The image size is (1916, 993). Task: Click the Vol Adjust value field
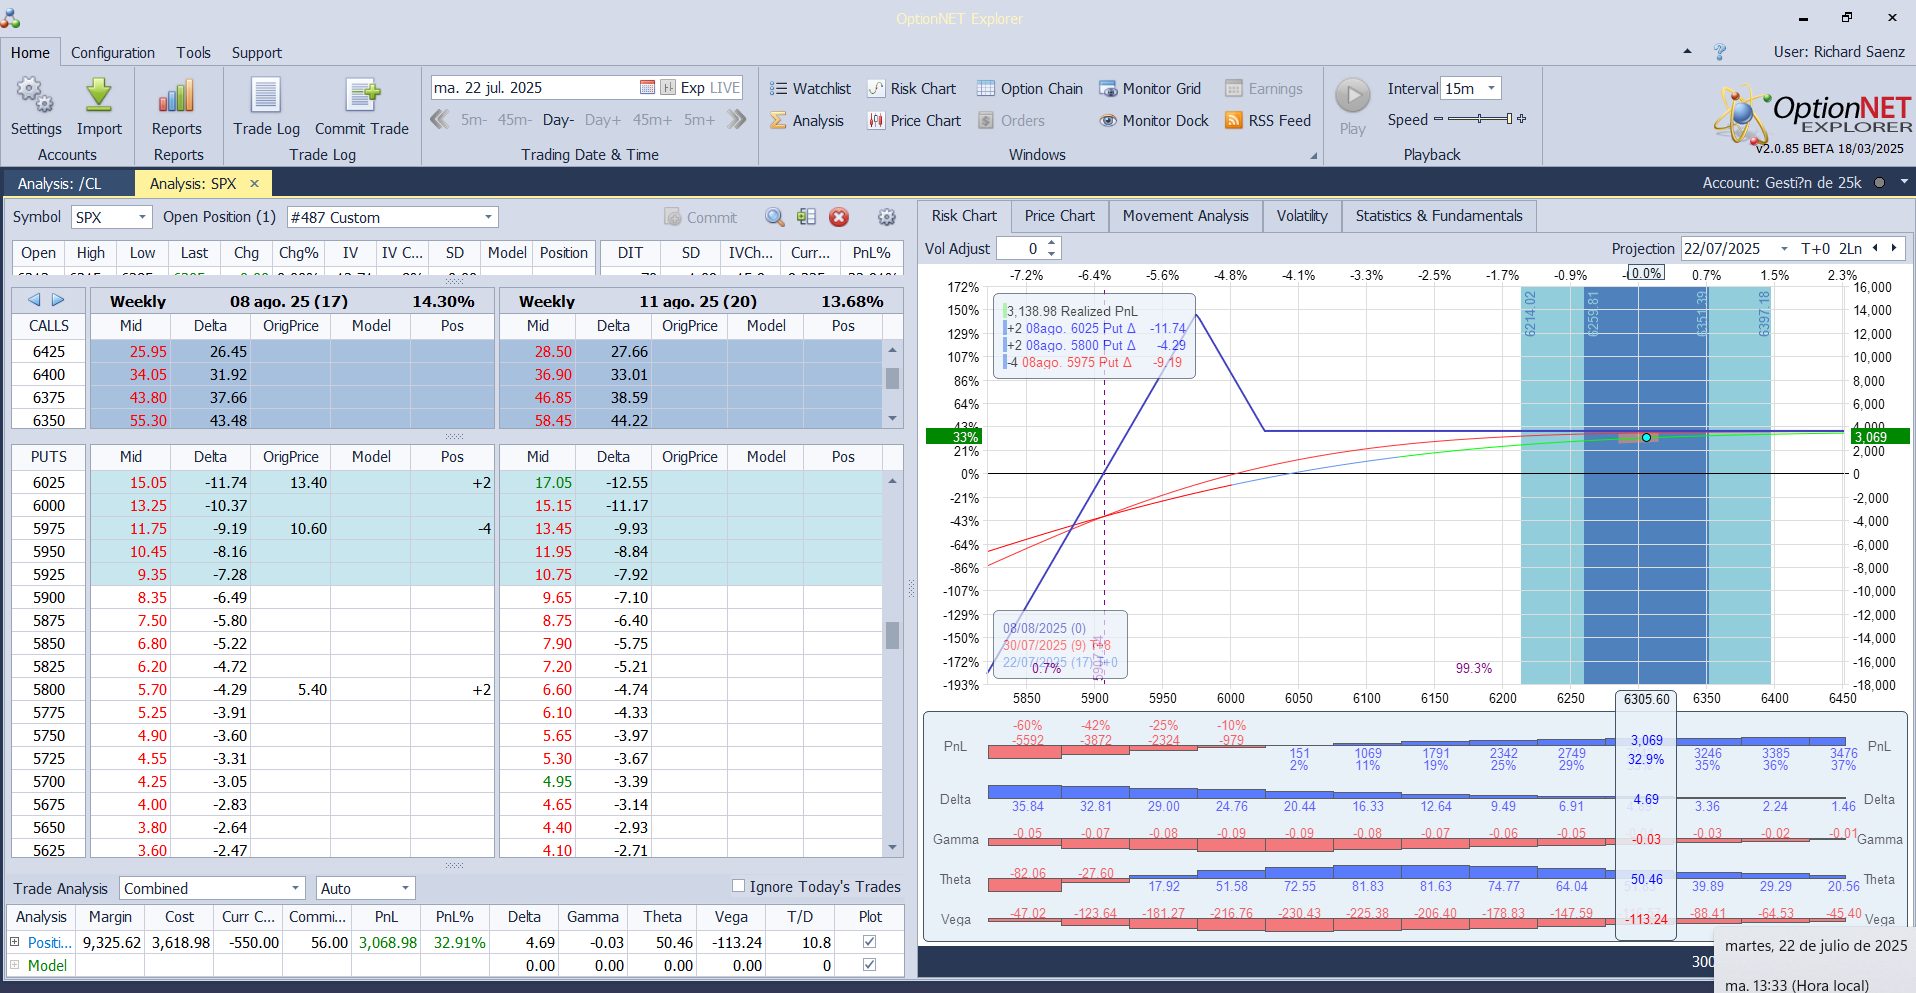pyautogui.click(x=1020, y=249)
